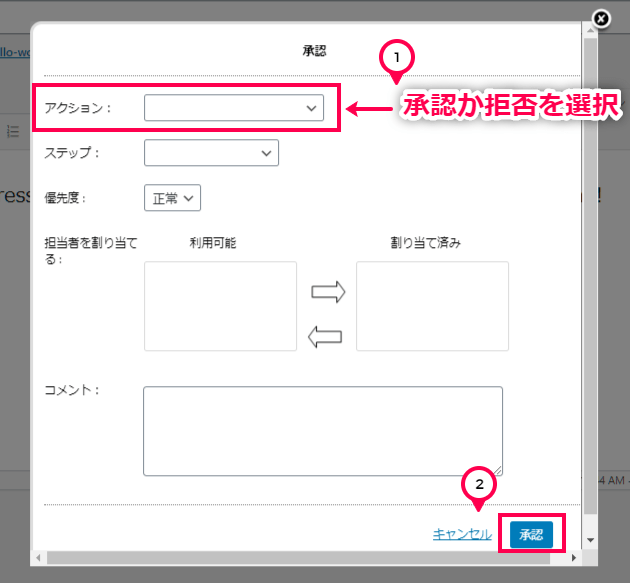
Task: Click the vertical scrollbar up arrow
Action: [x=590, y=30]
